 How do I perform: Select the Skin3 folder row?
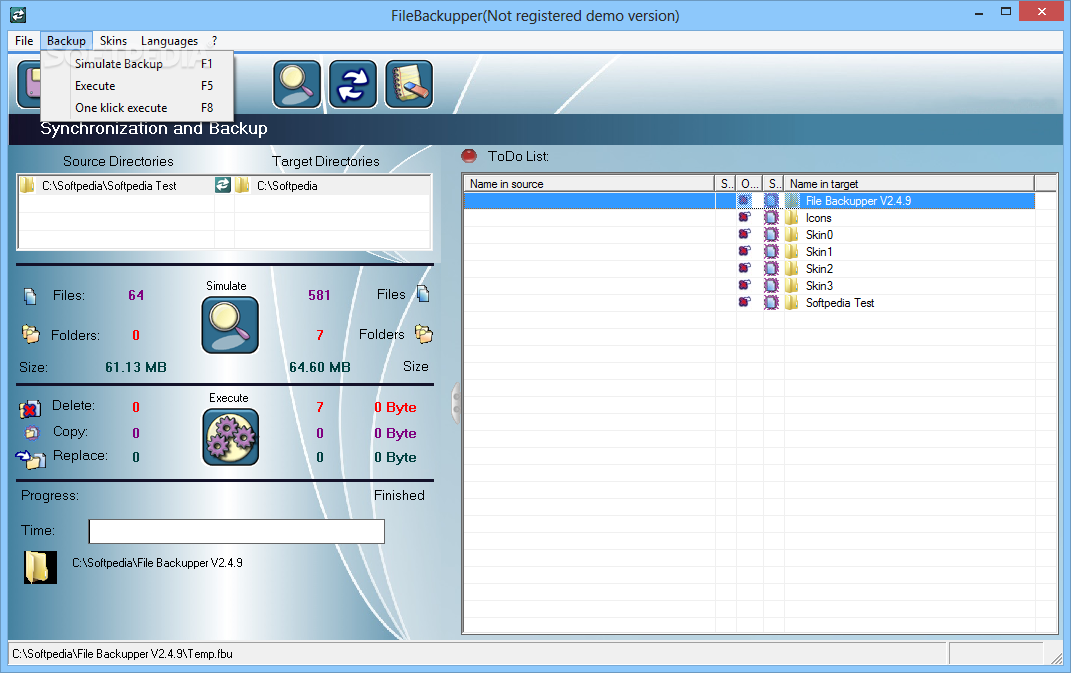(749, 286)
